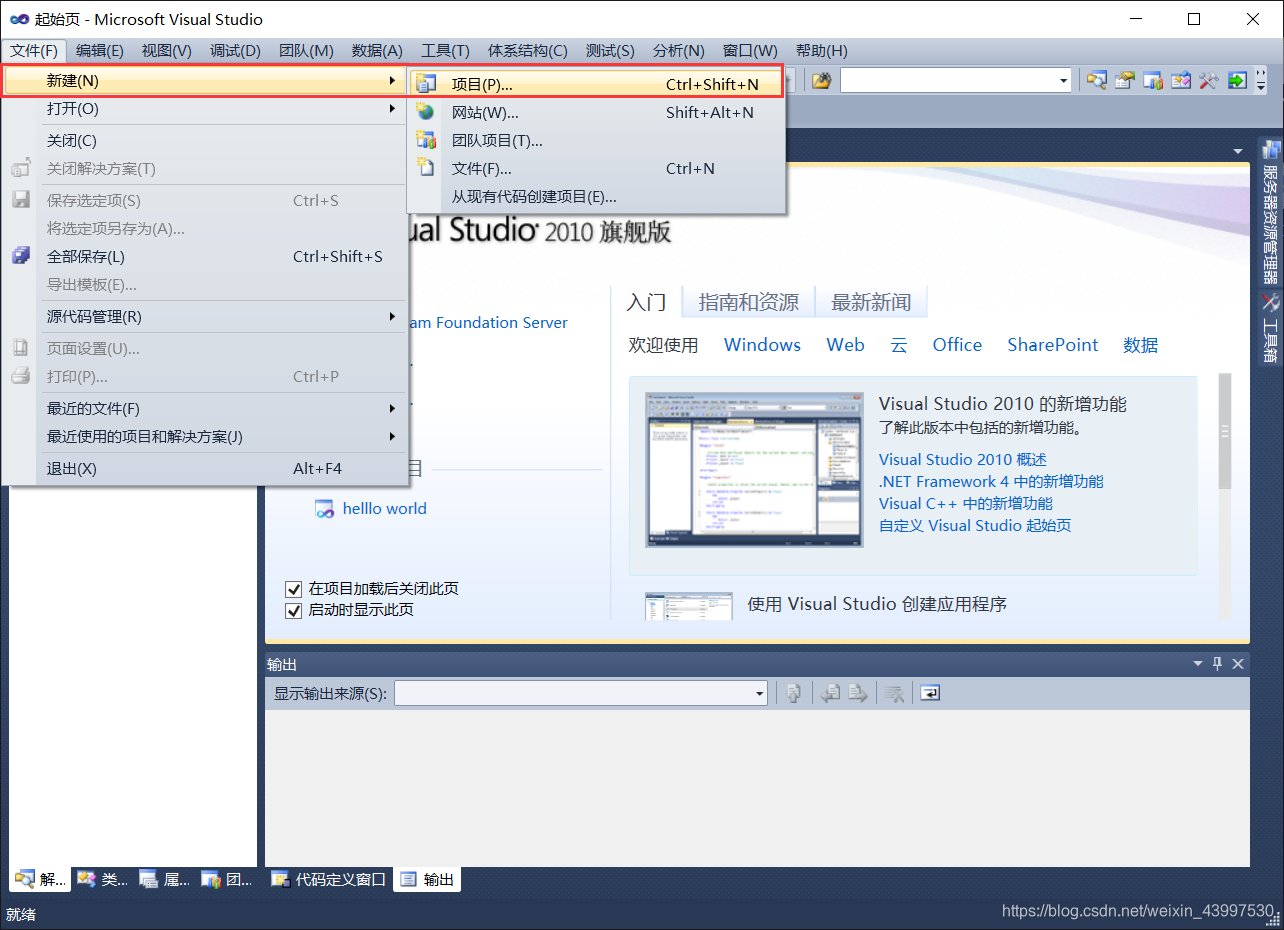Select 关闭(C) in the File menu
Image resolution: width=1284 pixels, height=930 pixels.
pos(205,140)
